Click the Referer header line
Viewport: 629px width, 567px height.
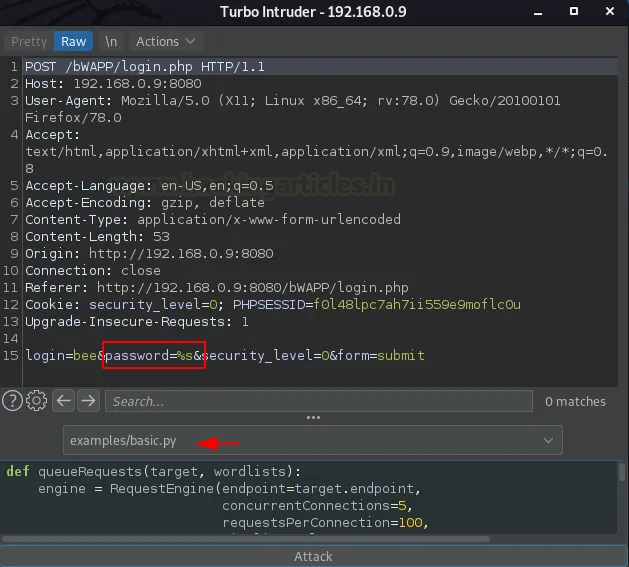click(x=217, y=288)
